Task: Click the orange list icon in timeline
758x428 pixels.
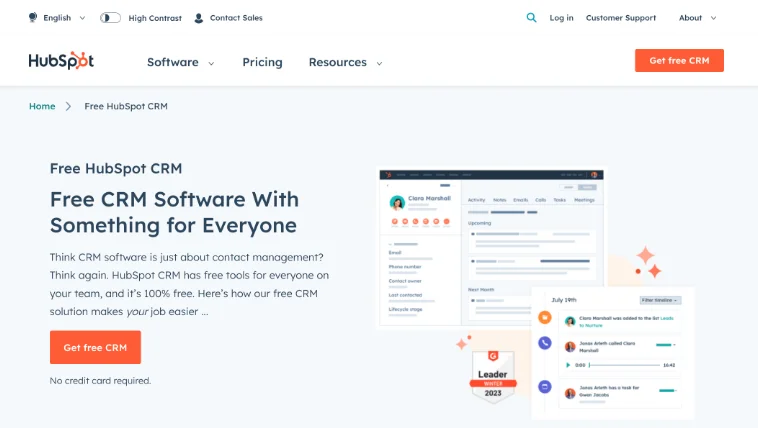Action: [x=545, y=318]
